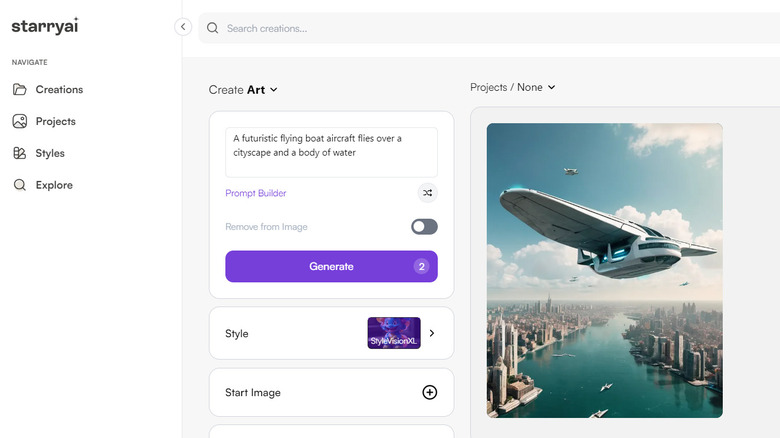
Task: Click the Explore magnifier icon
Action: [19, 185]
